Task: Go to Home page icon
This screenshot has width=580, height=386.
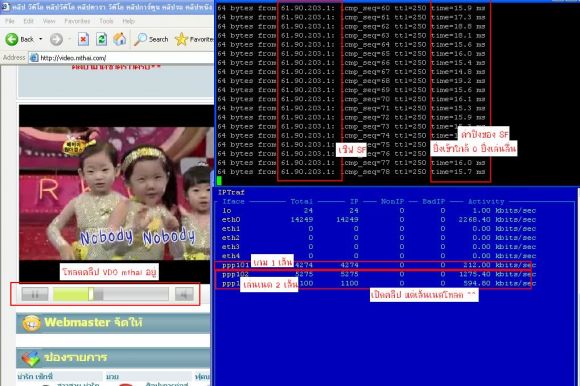Action: tap(119, 39)
